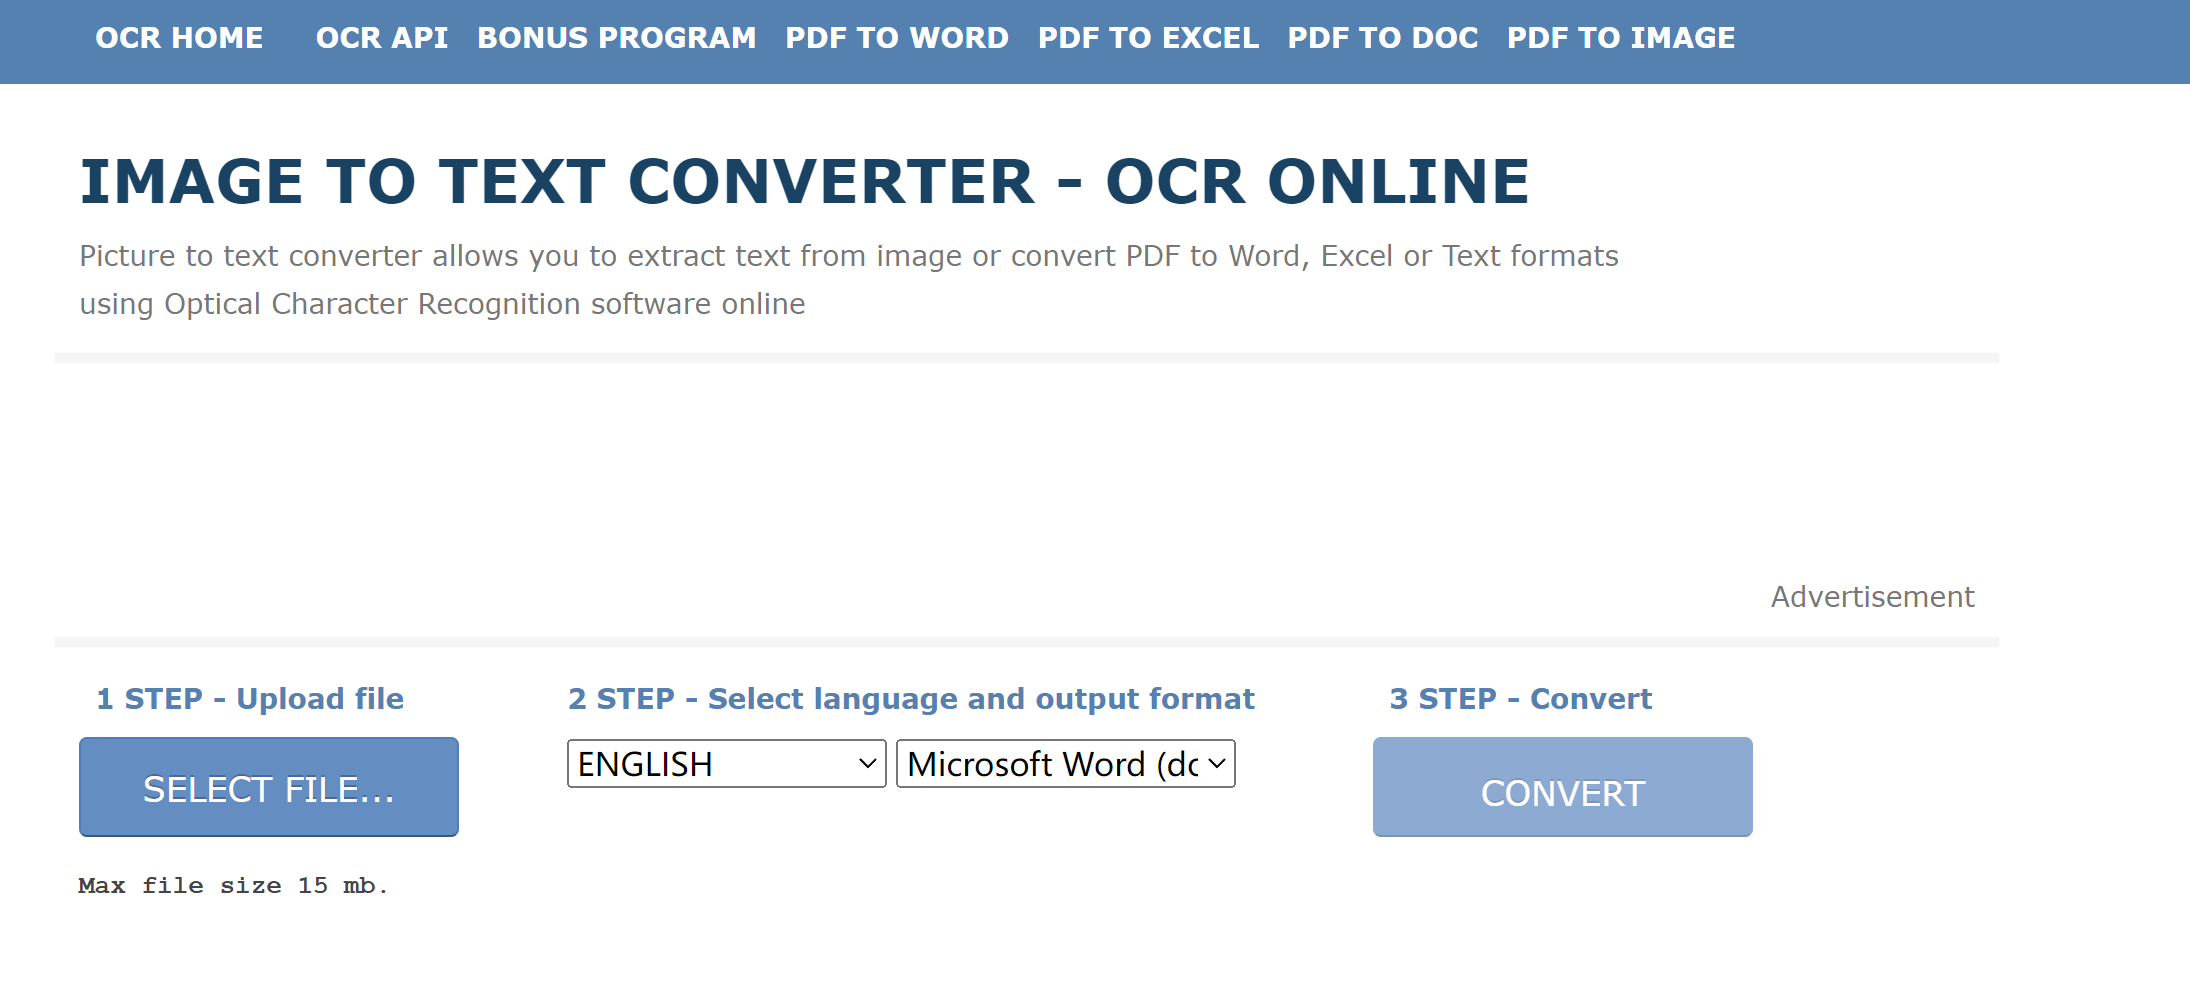
Task: Switch to the PDF TO DOC tool
Action: coord(1383,38)
